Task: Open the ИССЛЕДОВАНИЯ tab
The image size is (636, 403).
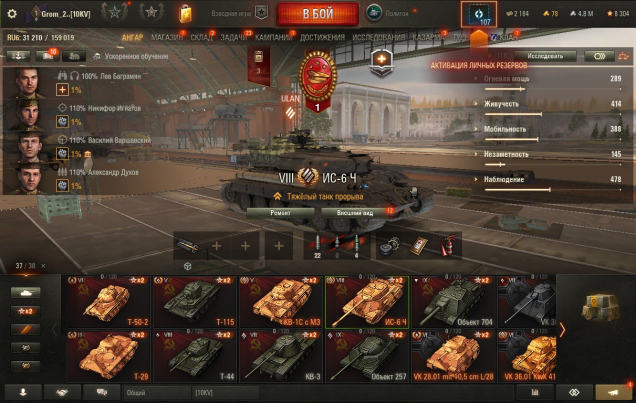Action: click(x=378, y=37)
